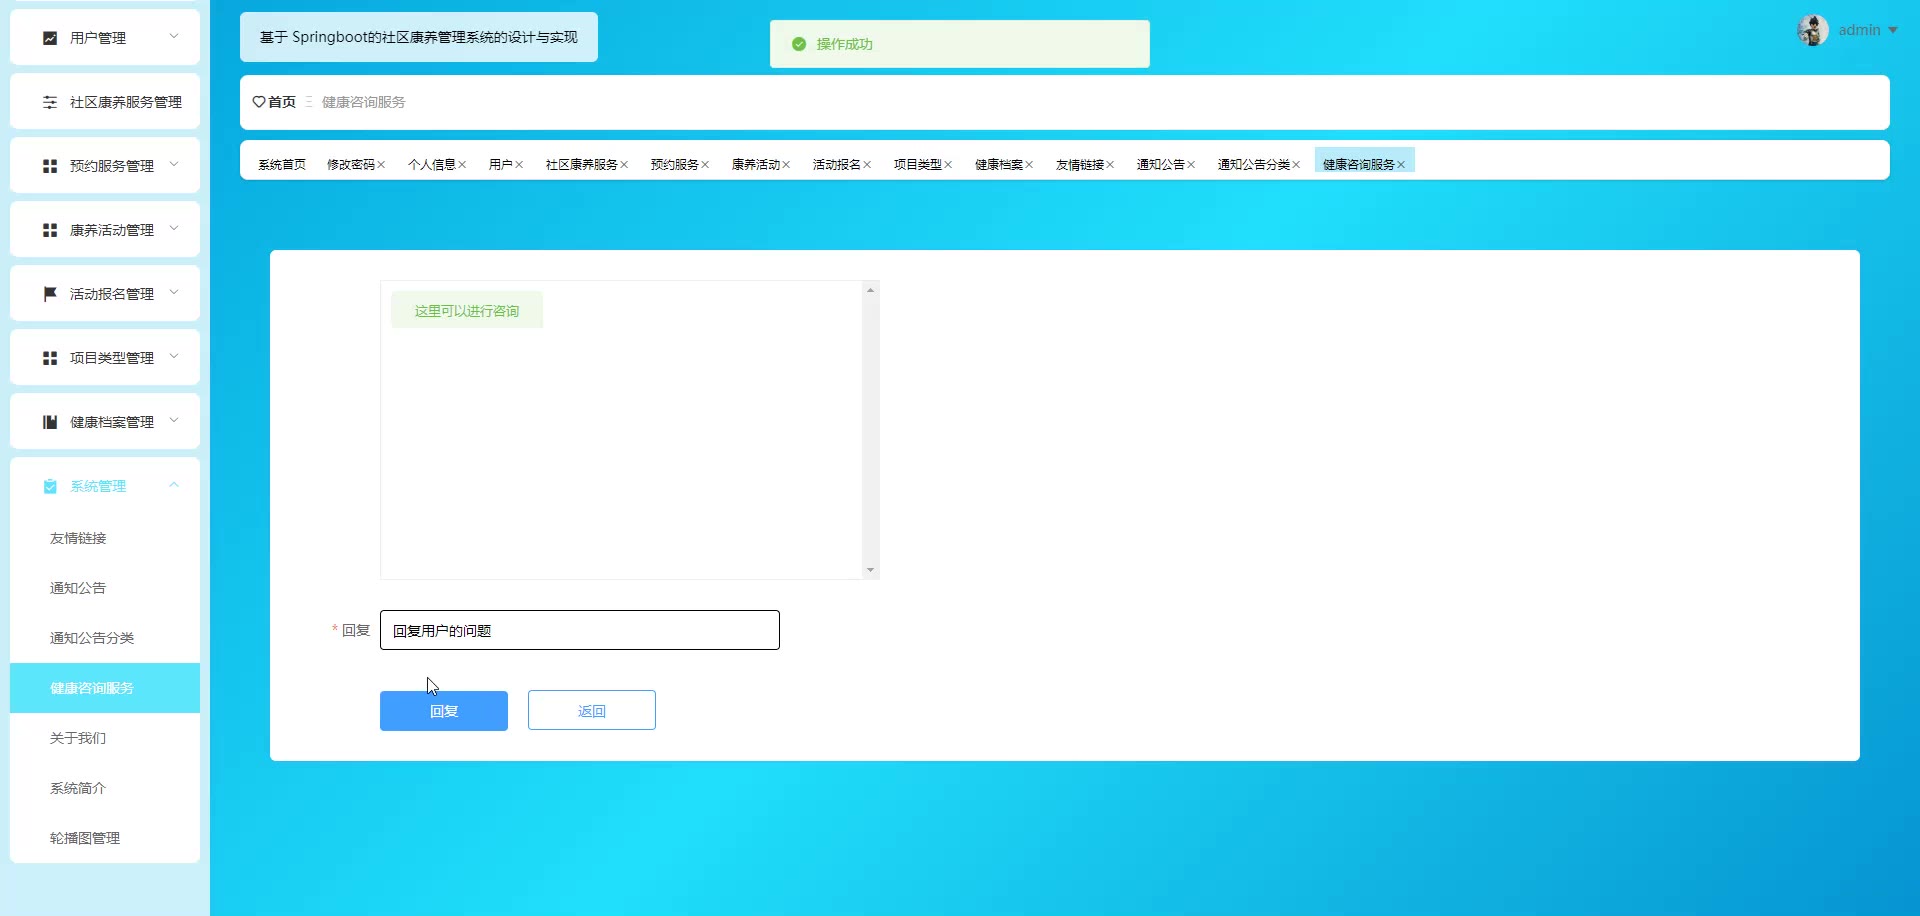The height and width of the screenshot is (916, 1920).
Task: Close the 友情链接 tab
Action: 1110,165
